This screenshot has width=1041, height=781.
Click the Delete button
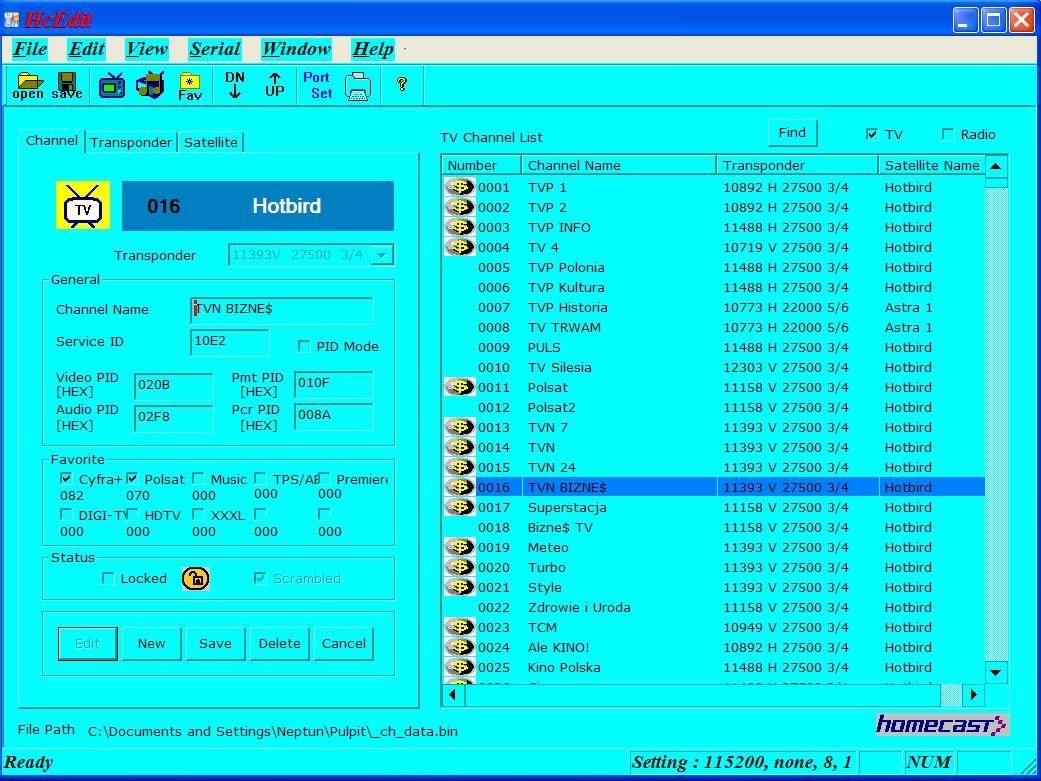280,644
